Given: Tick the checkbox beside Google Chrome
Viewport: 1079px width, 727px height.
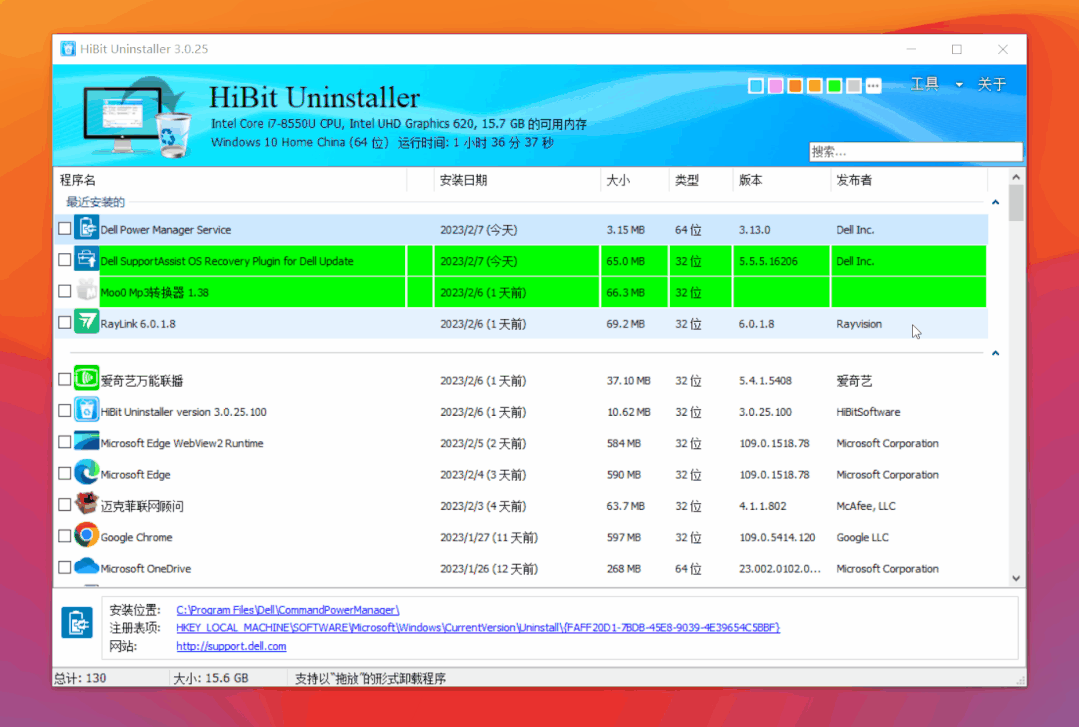Looking at the screenshot, I should pyautogui.click(x=65, y=537).
